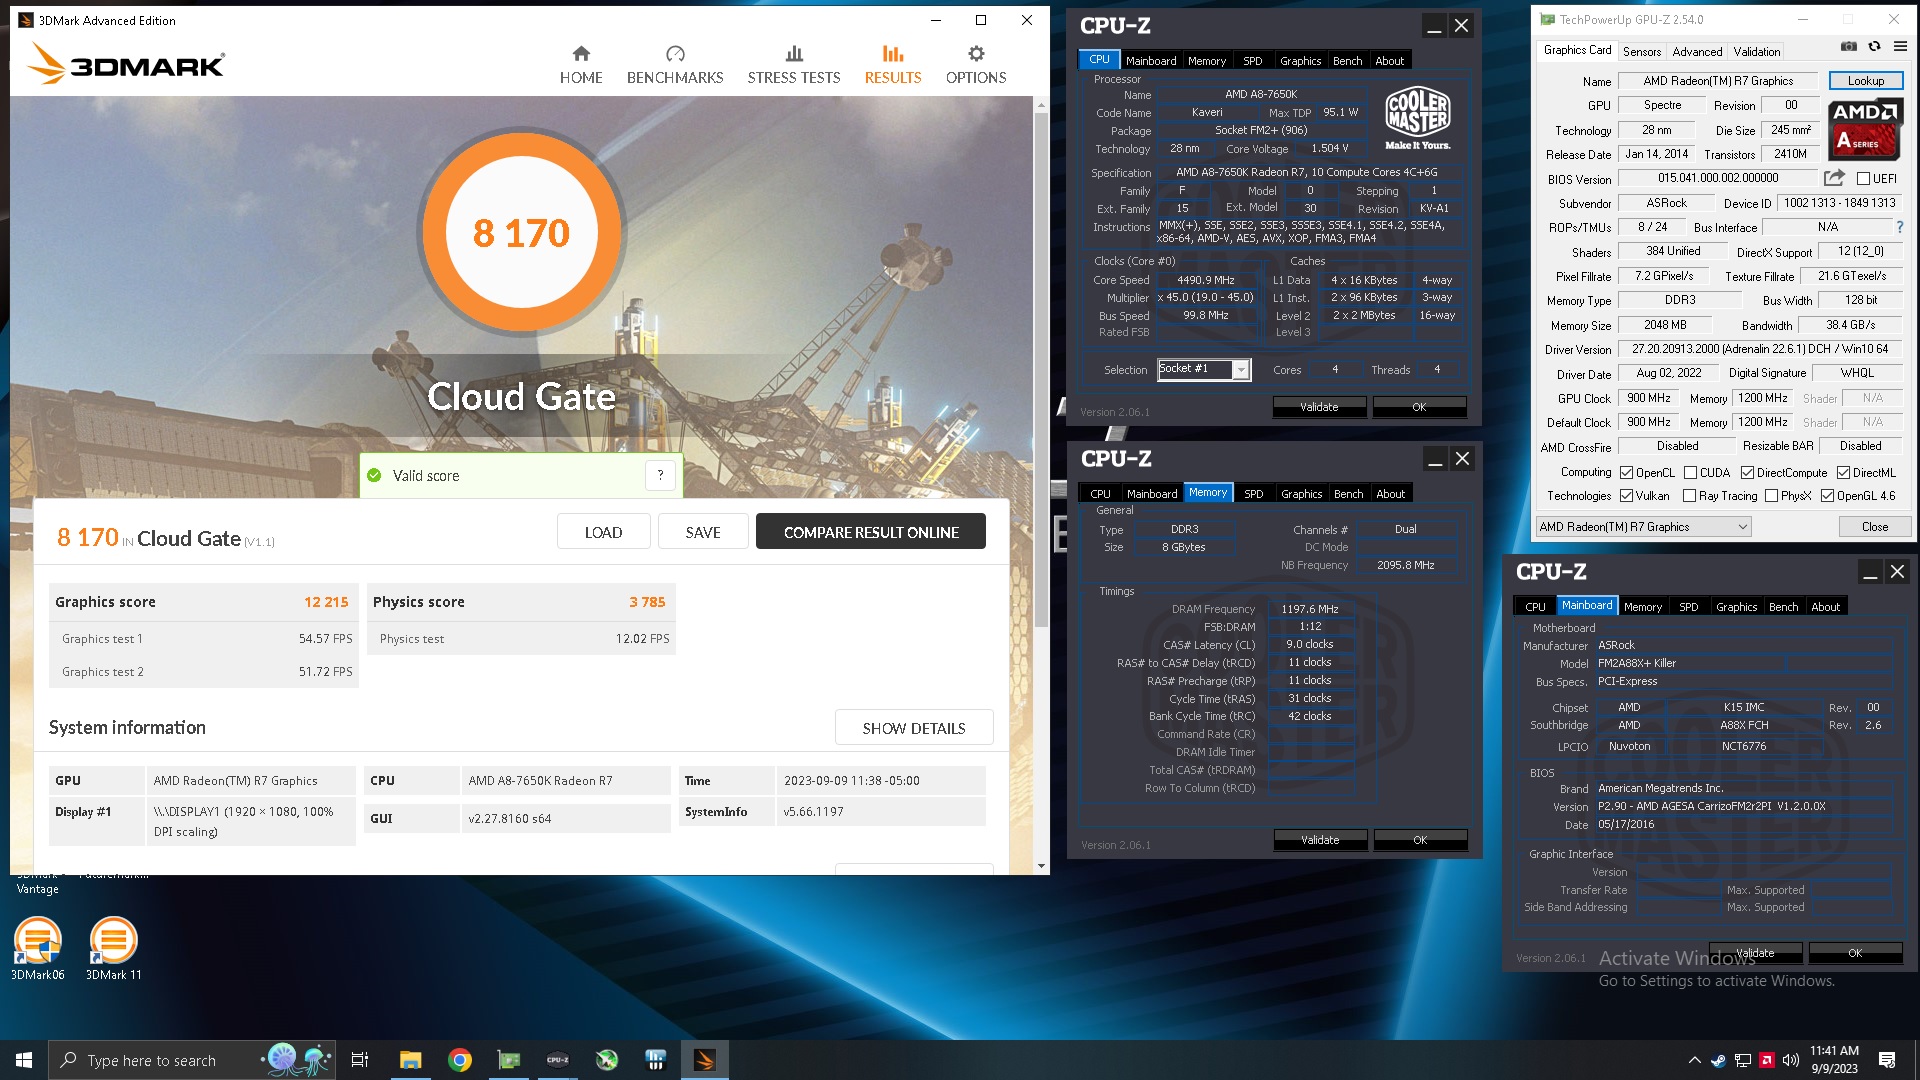Click the BIOS export share icon in GPU-Z

[1834, 178]
